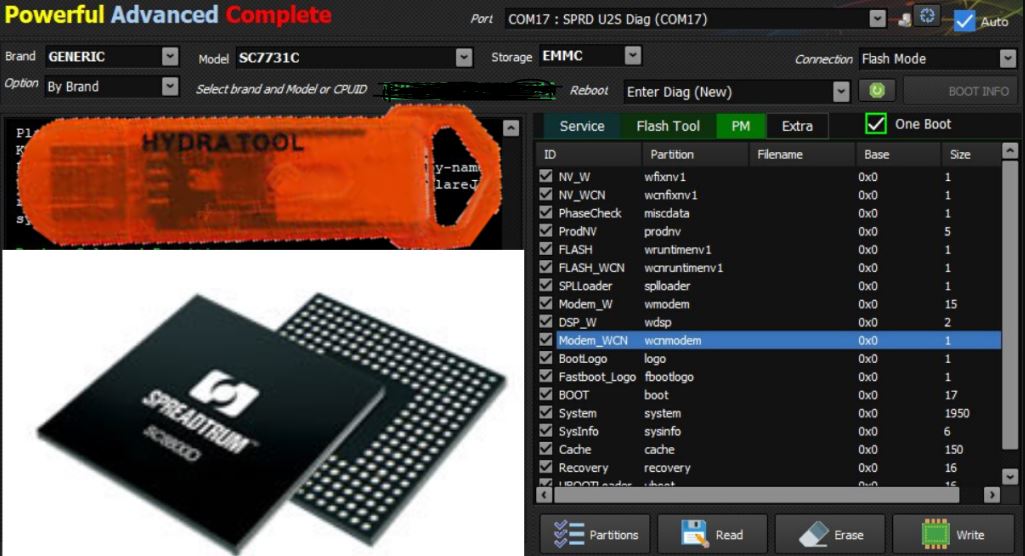This screenshot has height=556, width=1025.
Task: Click the green reboot power icon
Action: 877,91
